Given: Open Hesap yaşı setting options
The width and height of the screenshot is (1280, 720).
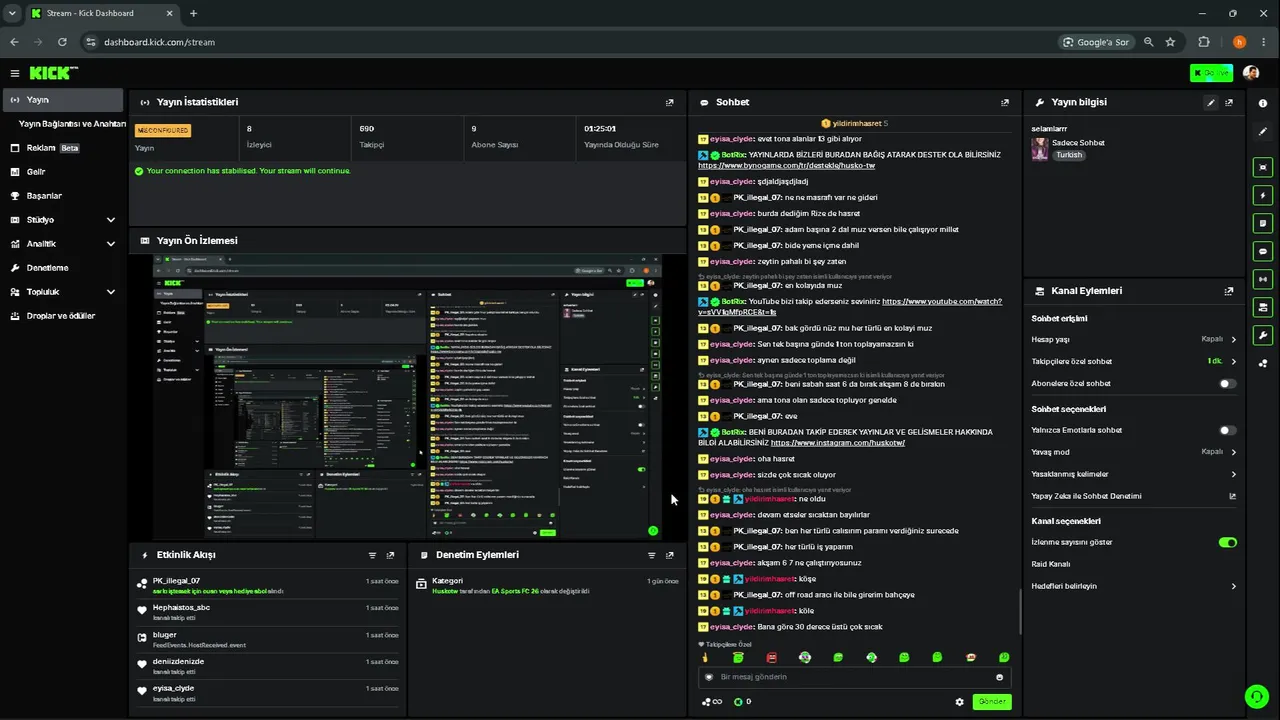Looking at the screenshot, I should pos(1134,339).
